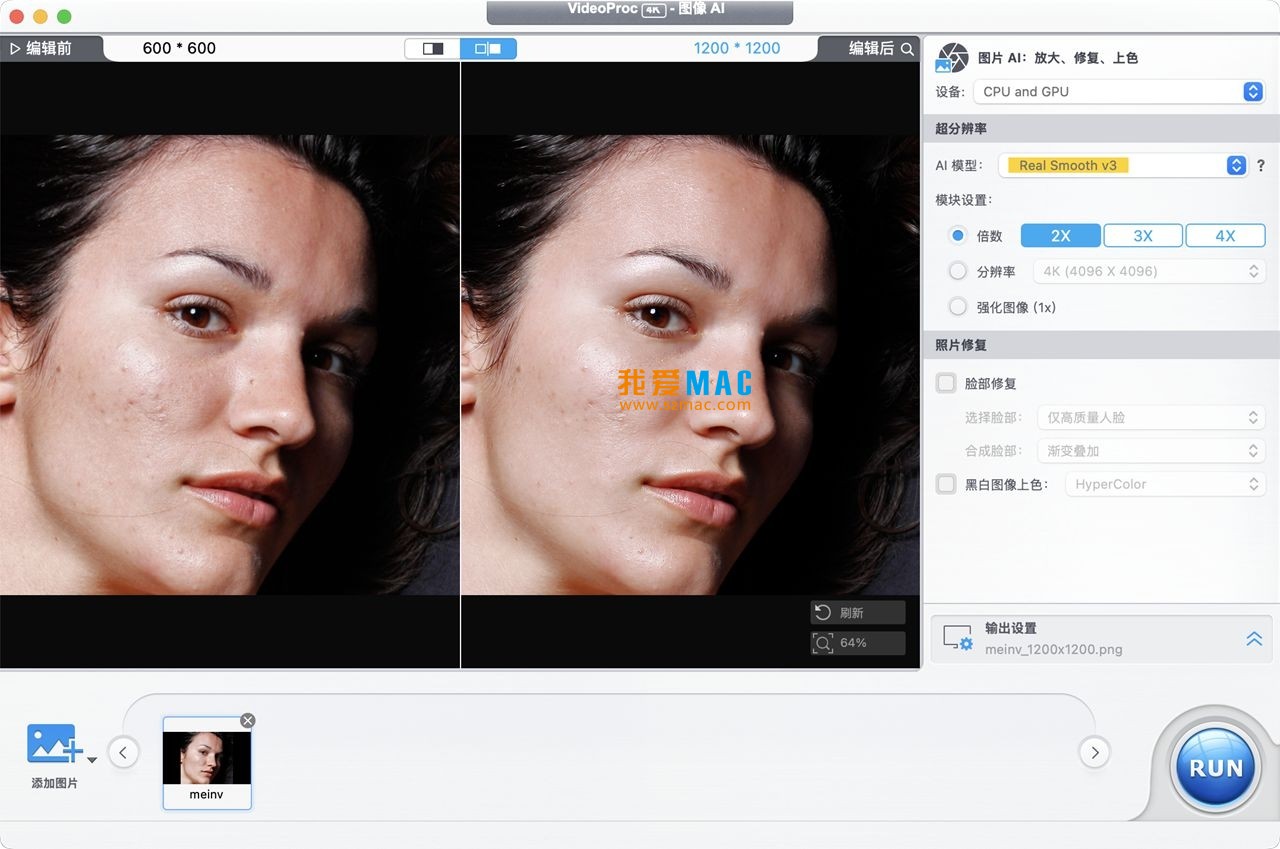Open the 选择脸部 仅高质量人脸 dropdown
The image size is (1280, 849).
(1150, 417)
